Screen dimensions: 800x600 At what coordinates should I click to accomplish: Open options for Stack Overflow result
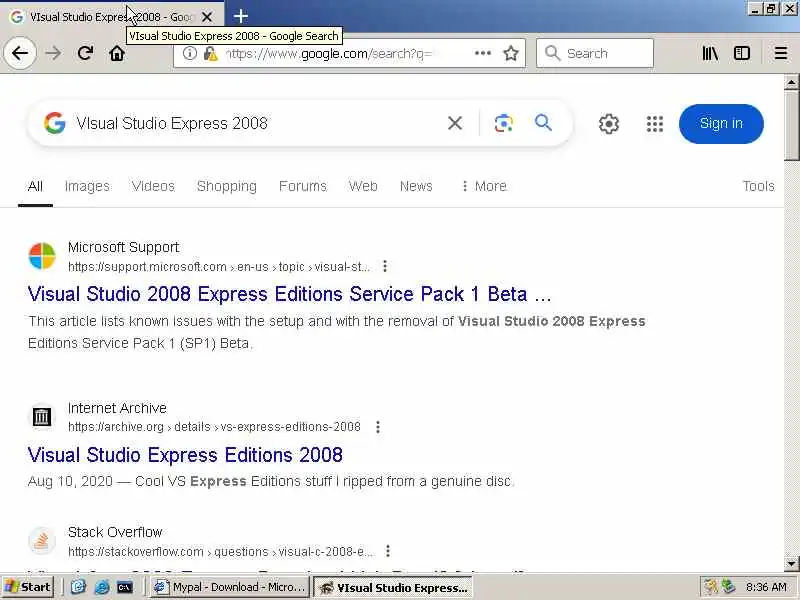click(388, 551)
